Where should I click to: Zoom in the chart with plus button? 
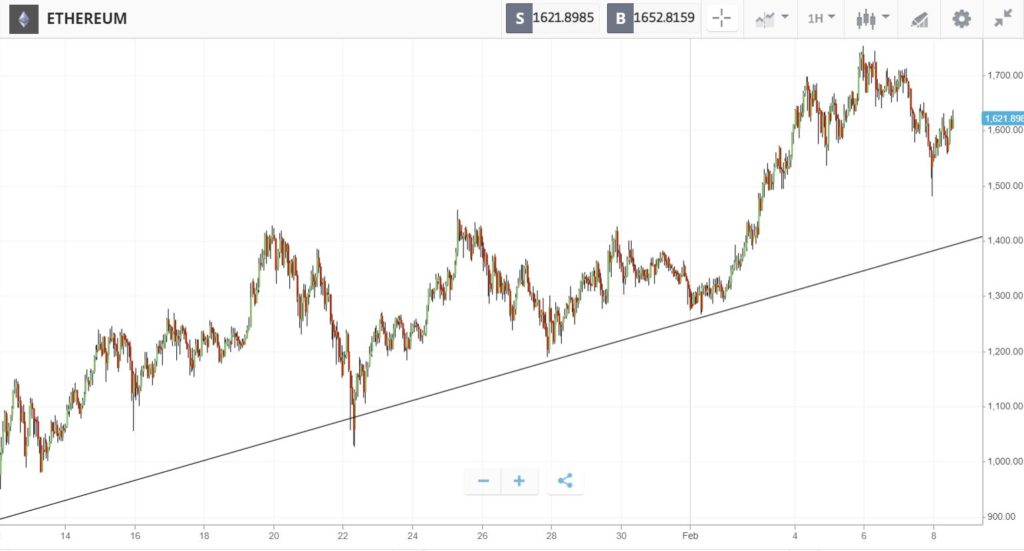519,481
